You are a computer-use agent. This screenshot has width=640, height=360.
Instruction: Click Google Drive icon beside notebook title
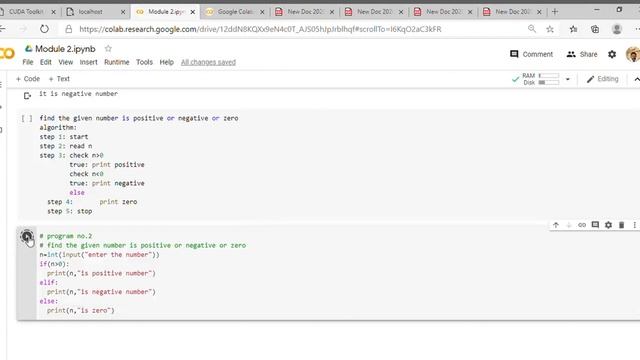coord(28,49)
